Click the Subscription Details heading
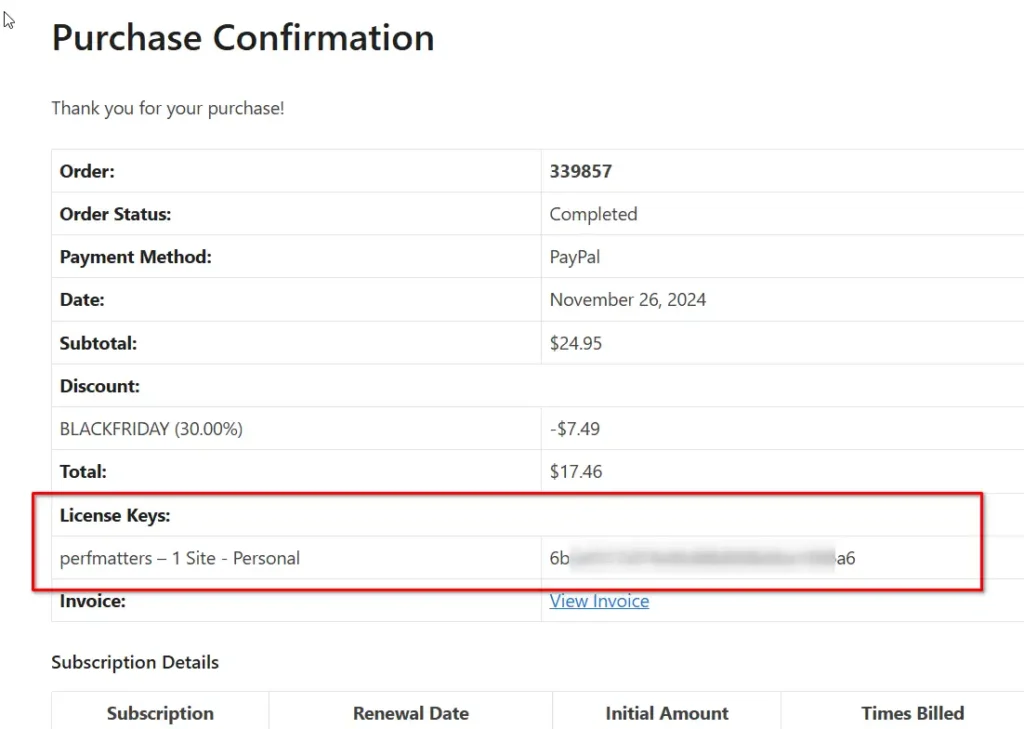 135,662
